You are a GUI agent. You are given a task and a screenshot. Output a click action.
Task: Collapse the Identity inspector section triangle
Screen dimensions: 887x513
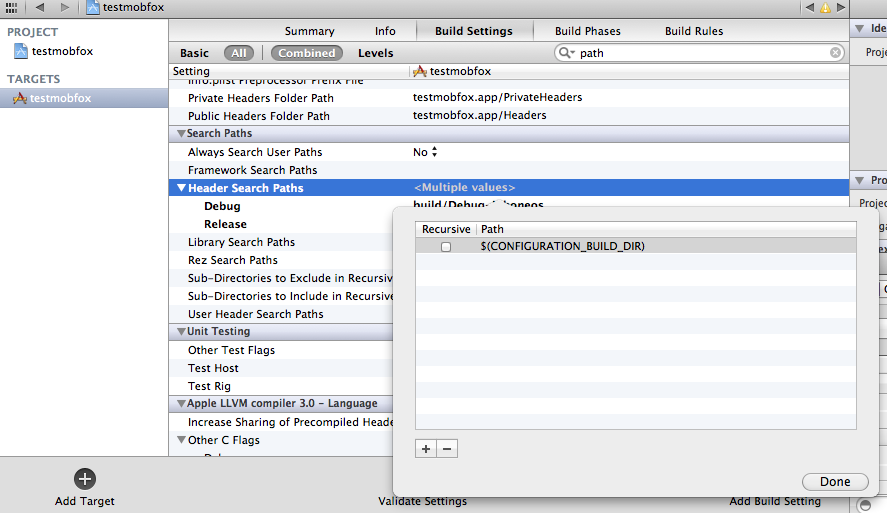click(859, 28)
